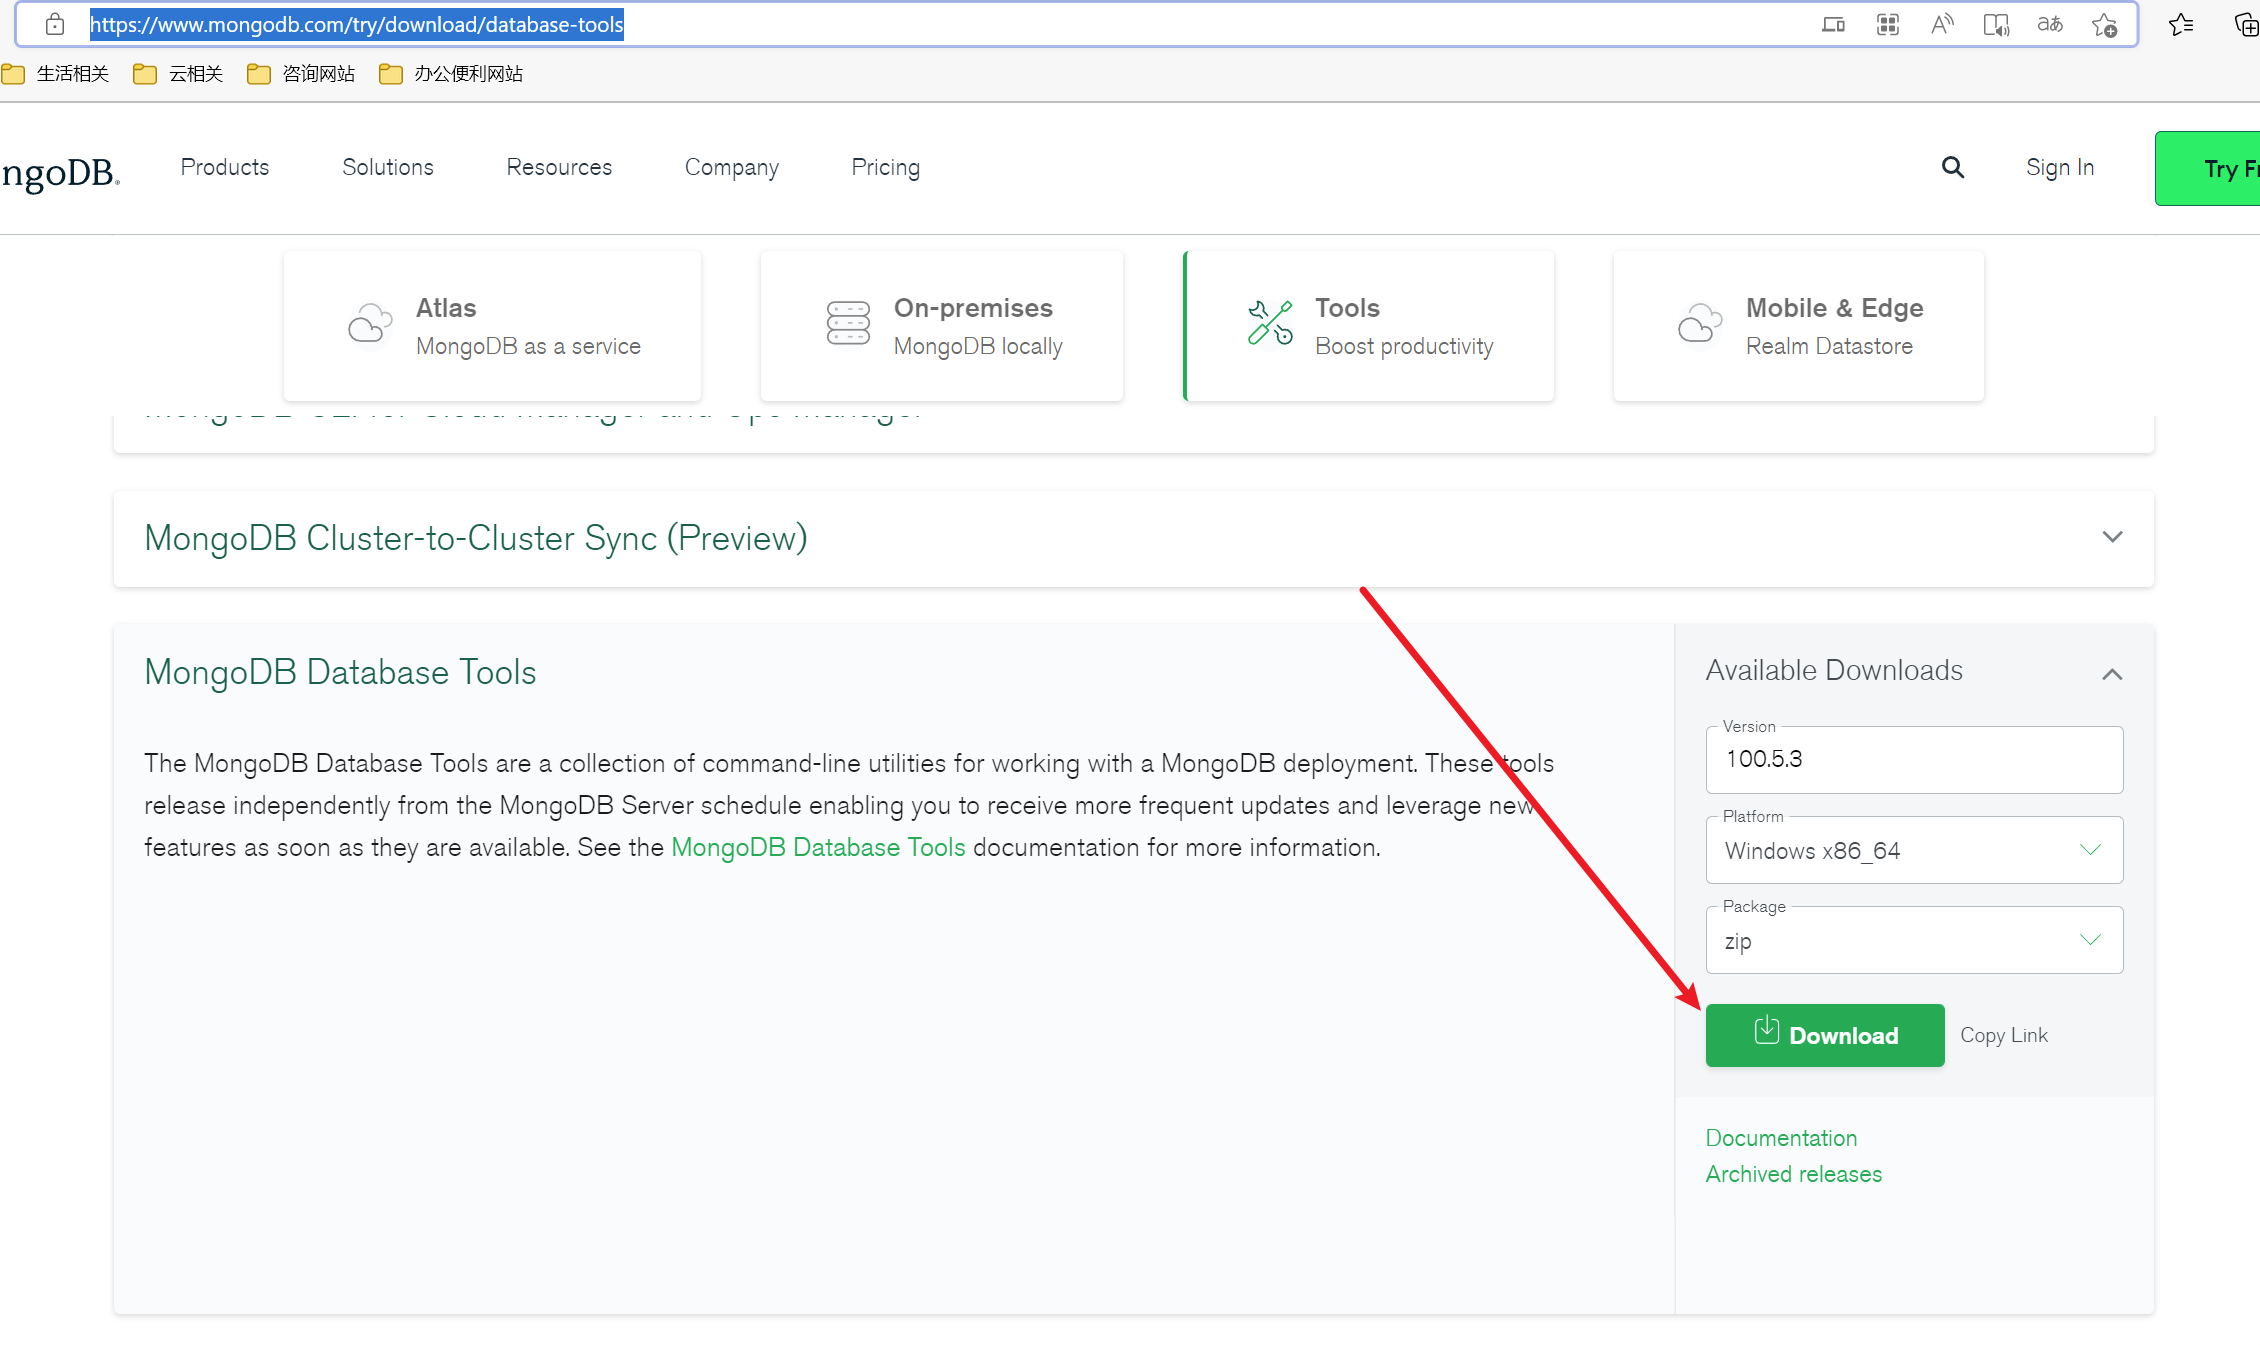This screenshot has height=1345, width=2260.
Task: Open the browser favorites list icon
Action: pos(2181,25)
